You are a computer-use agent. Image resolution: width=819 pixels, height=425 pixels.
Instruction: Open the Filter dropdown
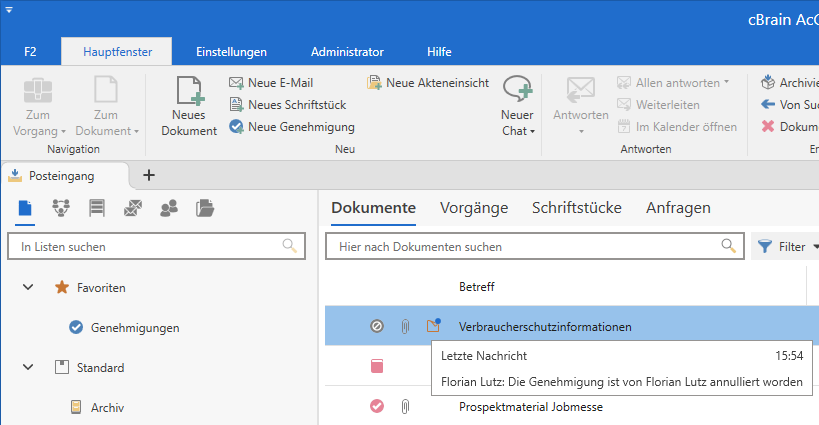tap(785, 246)
